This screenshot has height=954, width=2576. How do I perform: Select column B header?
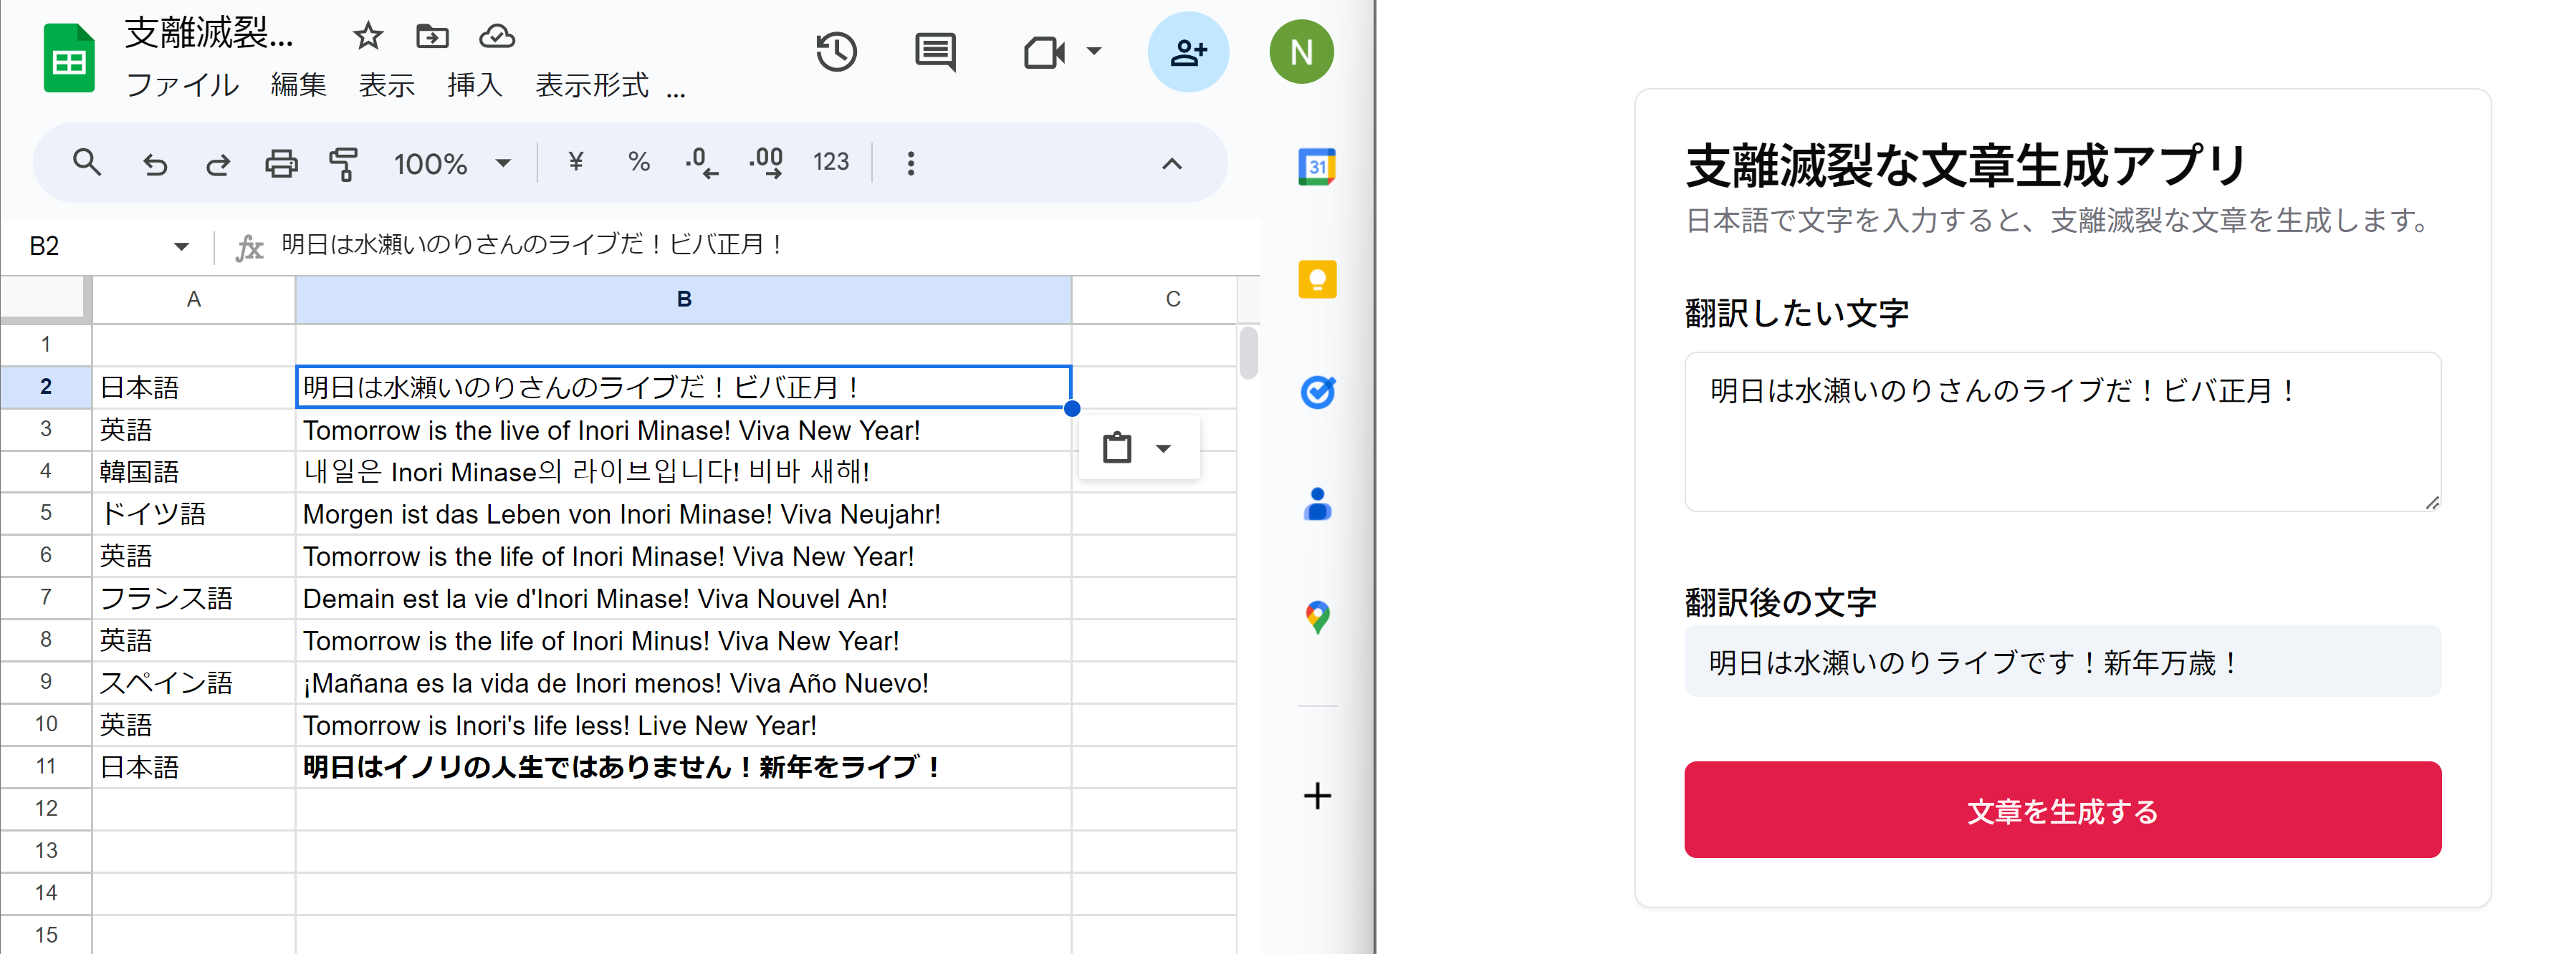(683, 299)
